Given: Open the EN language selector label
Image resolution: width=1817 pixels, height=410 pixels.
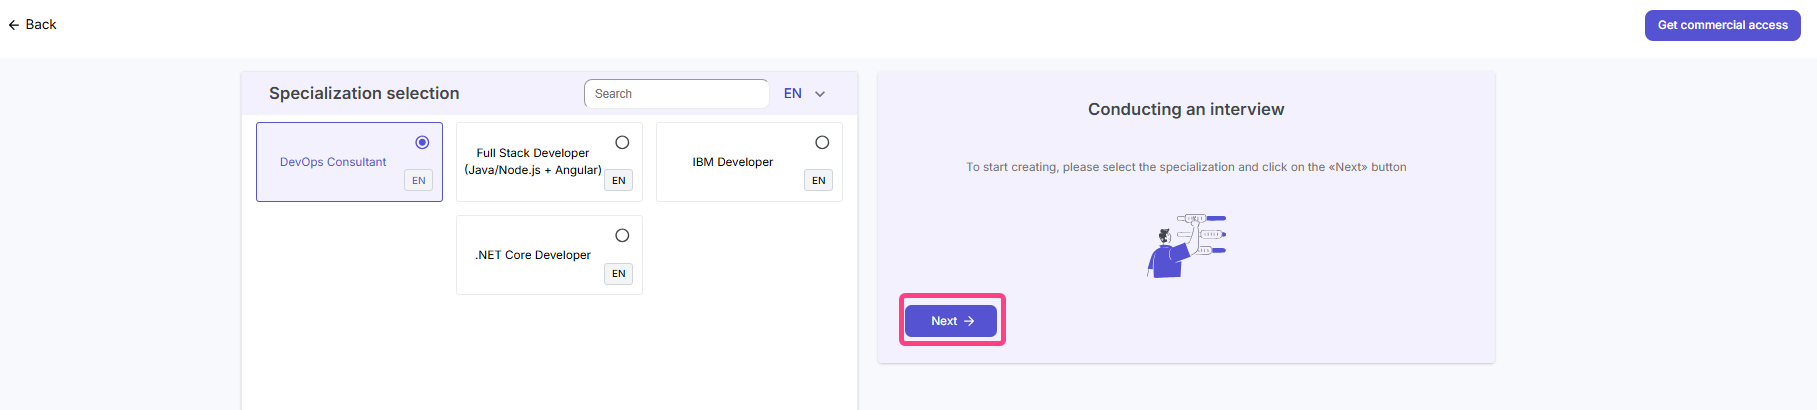Looking at the screenshot, I should pos(793,94).
